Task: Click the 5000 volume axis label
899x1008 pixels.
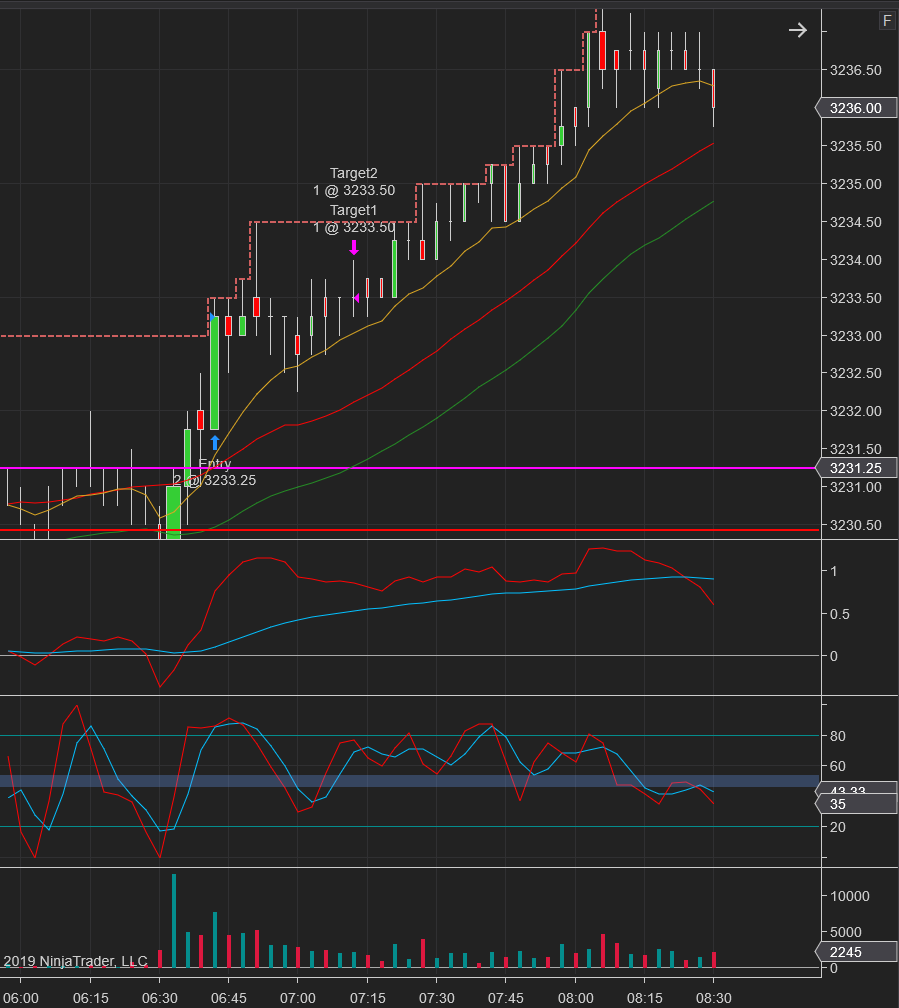Action: [x=846, y=932]
